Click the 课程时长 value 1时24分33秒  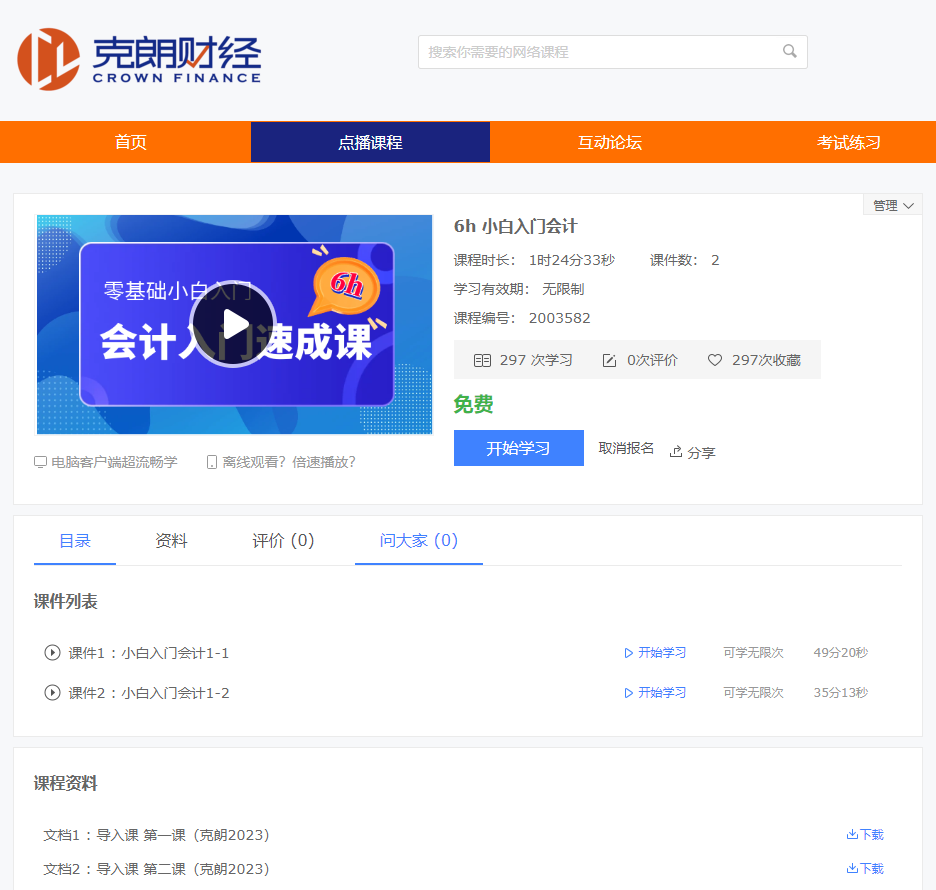pos(572,260)
